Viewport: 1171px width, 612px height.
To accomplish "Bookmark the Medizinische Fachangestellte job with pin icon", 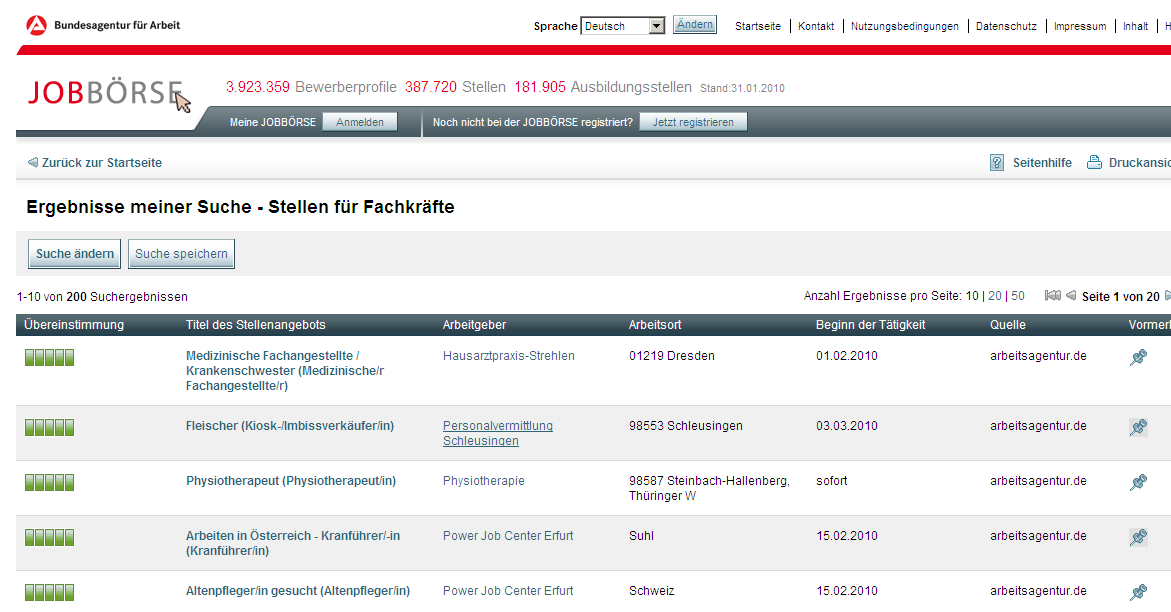I will (x=1138, y=357).
